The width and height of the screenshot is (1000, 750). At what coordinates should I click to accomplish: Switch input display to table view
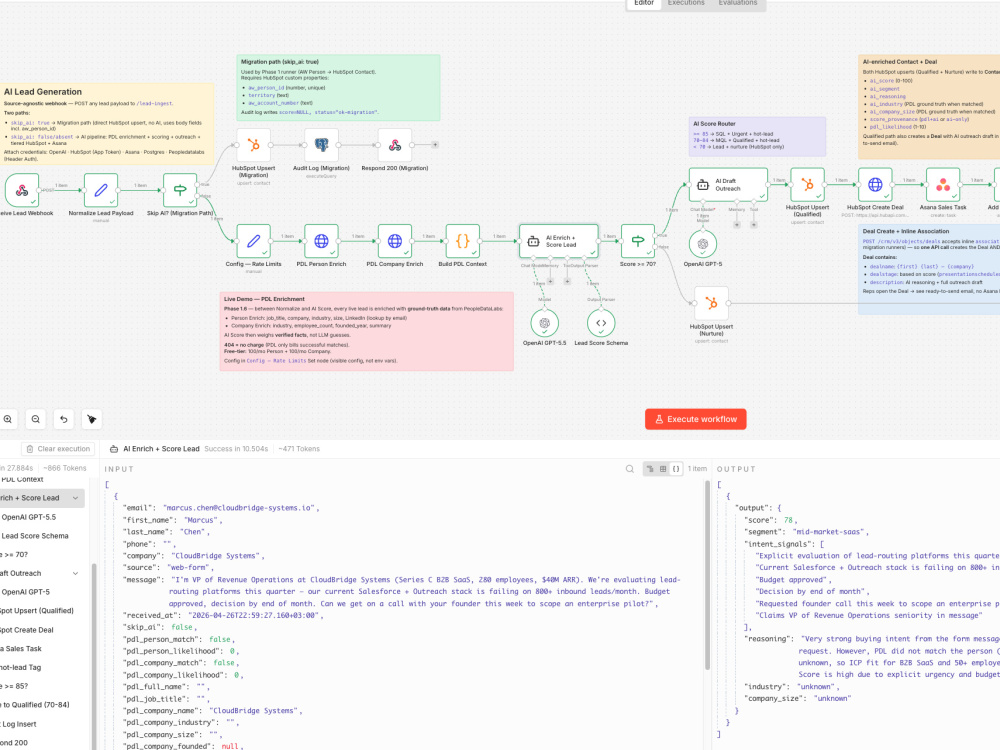coord(663,469)
